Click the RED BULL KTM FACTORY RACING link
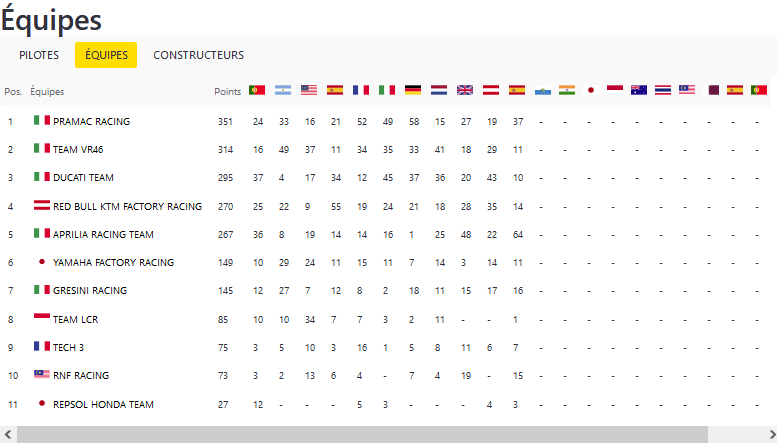This screenshot has height=446, width=777. (127, 207)
